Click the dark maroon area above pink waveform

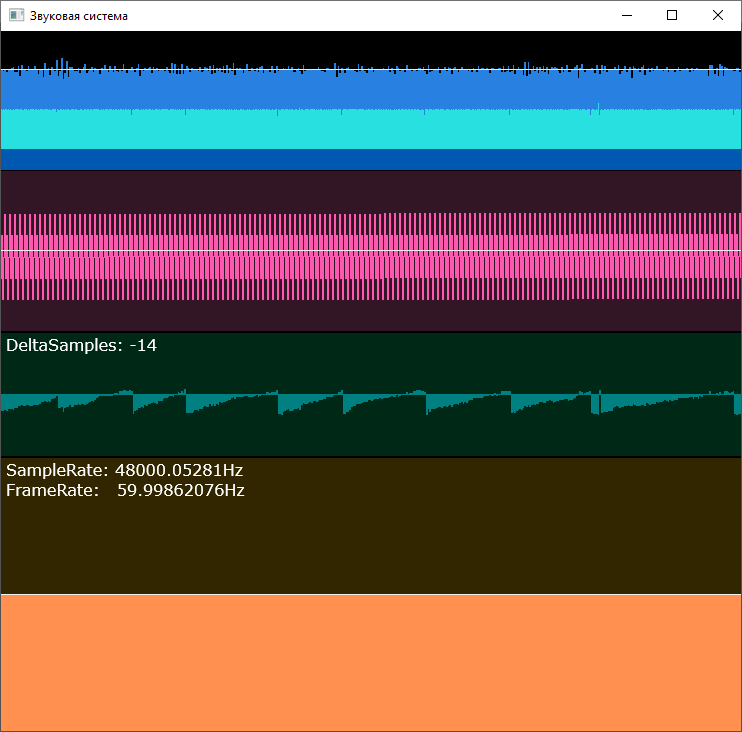370,190
